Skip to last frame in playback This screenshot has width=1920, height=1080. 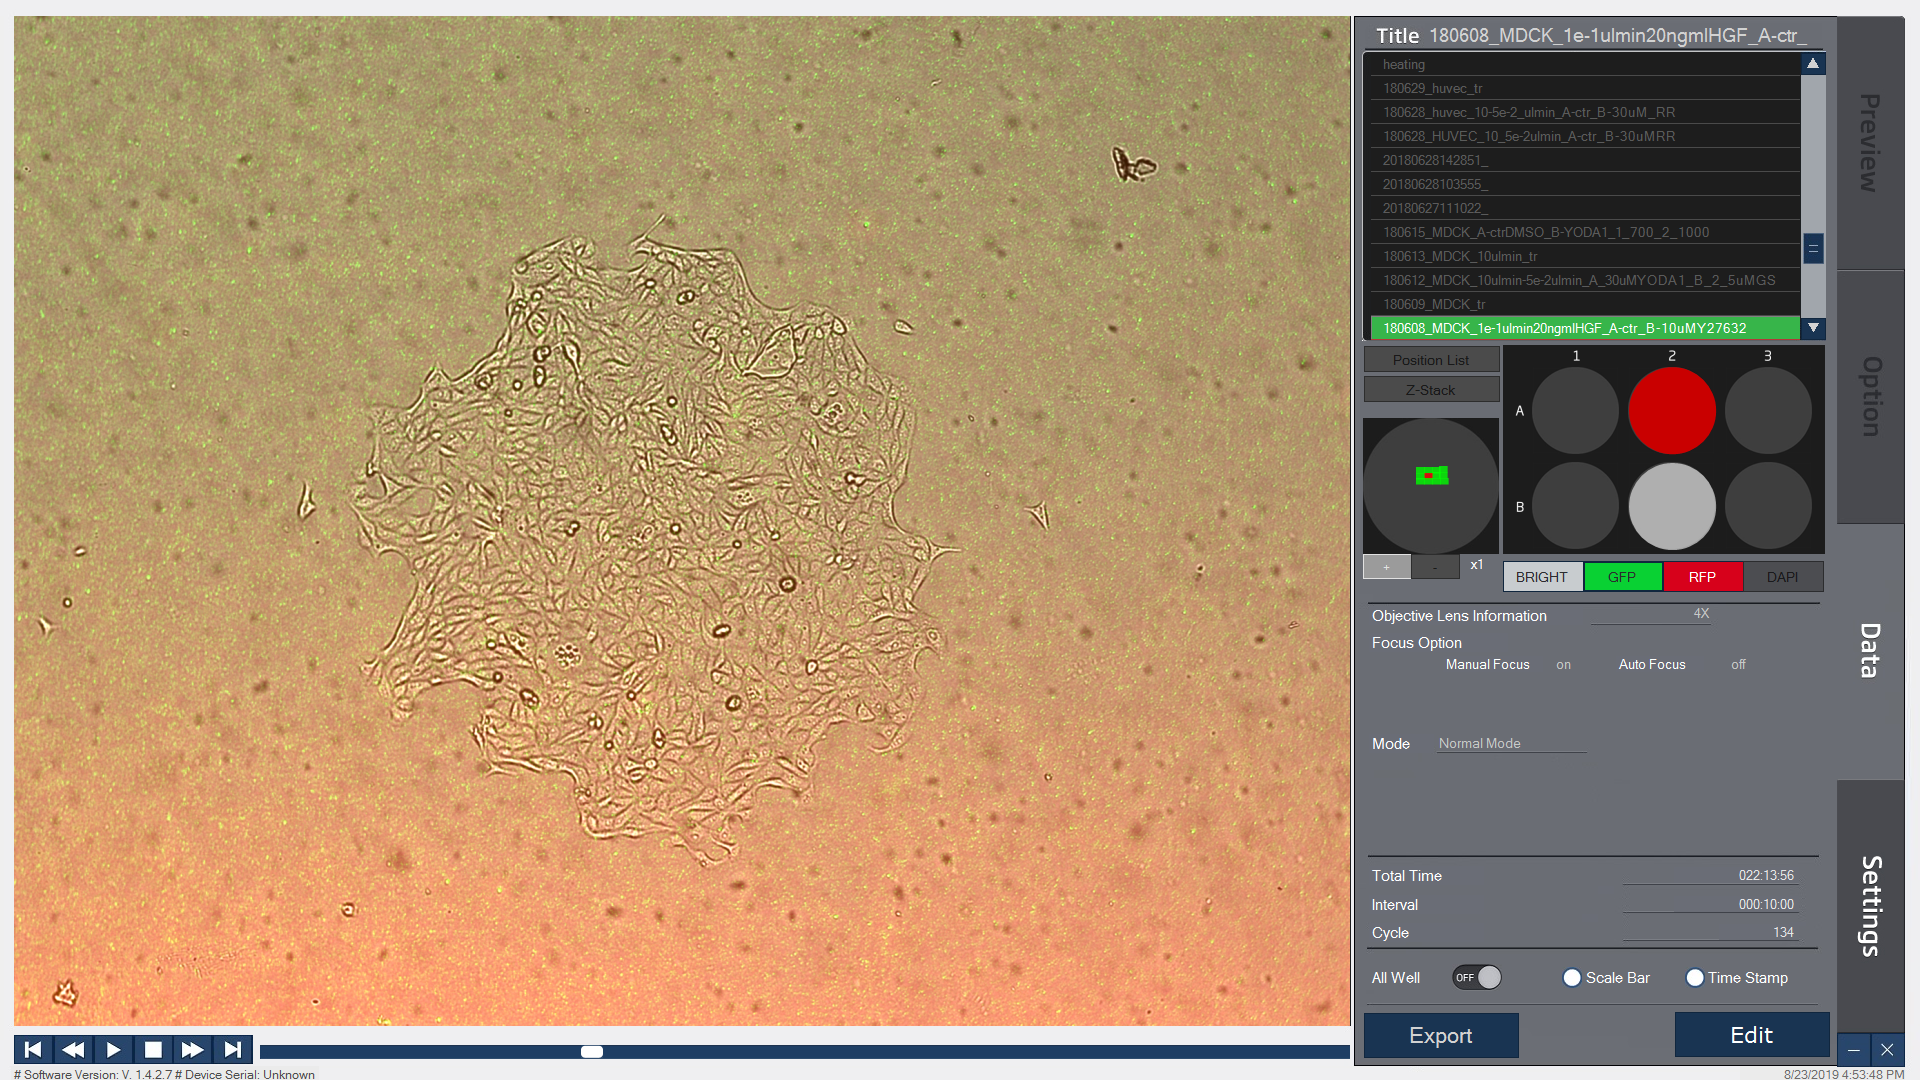click(232, 1049)
